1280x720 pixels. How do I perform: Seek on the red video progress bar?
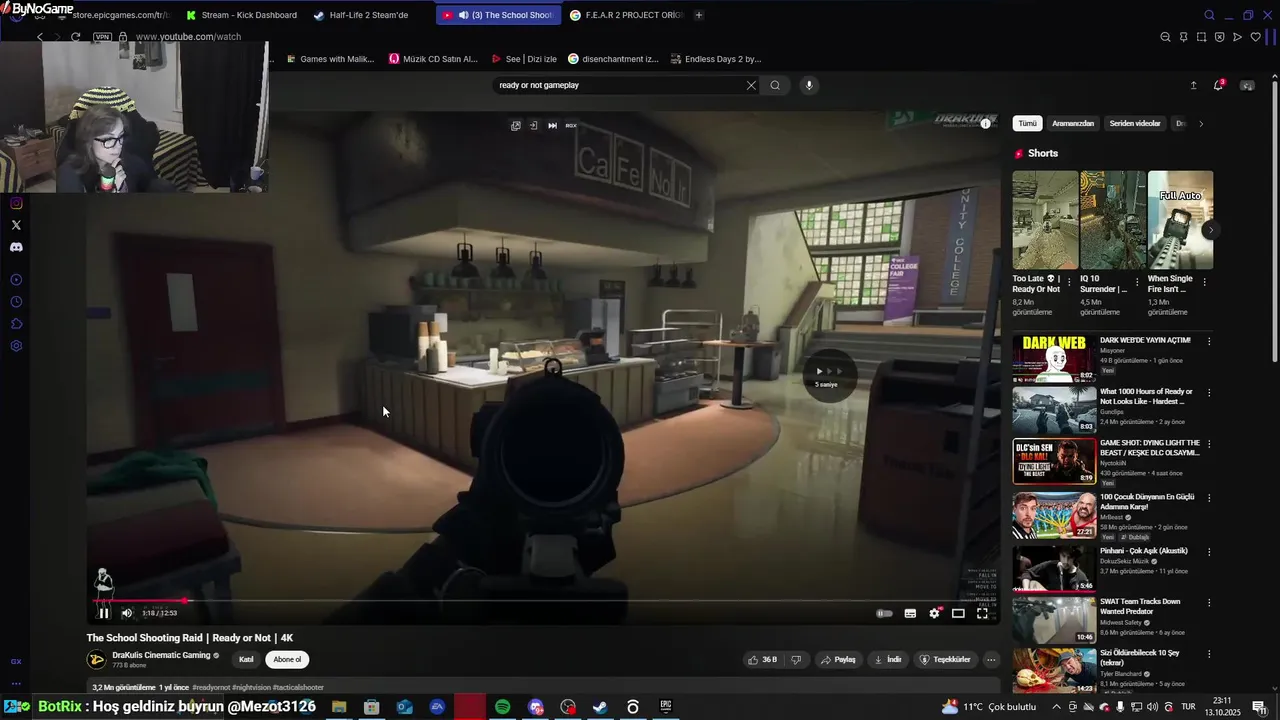tap(545, 601)
